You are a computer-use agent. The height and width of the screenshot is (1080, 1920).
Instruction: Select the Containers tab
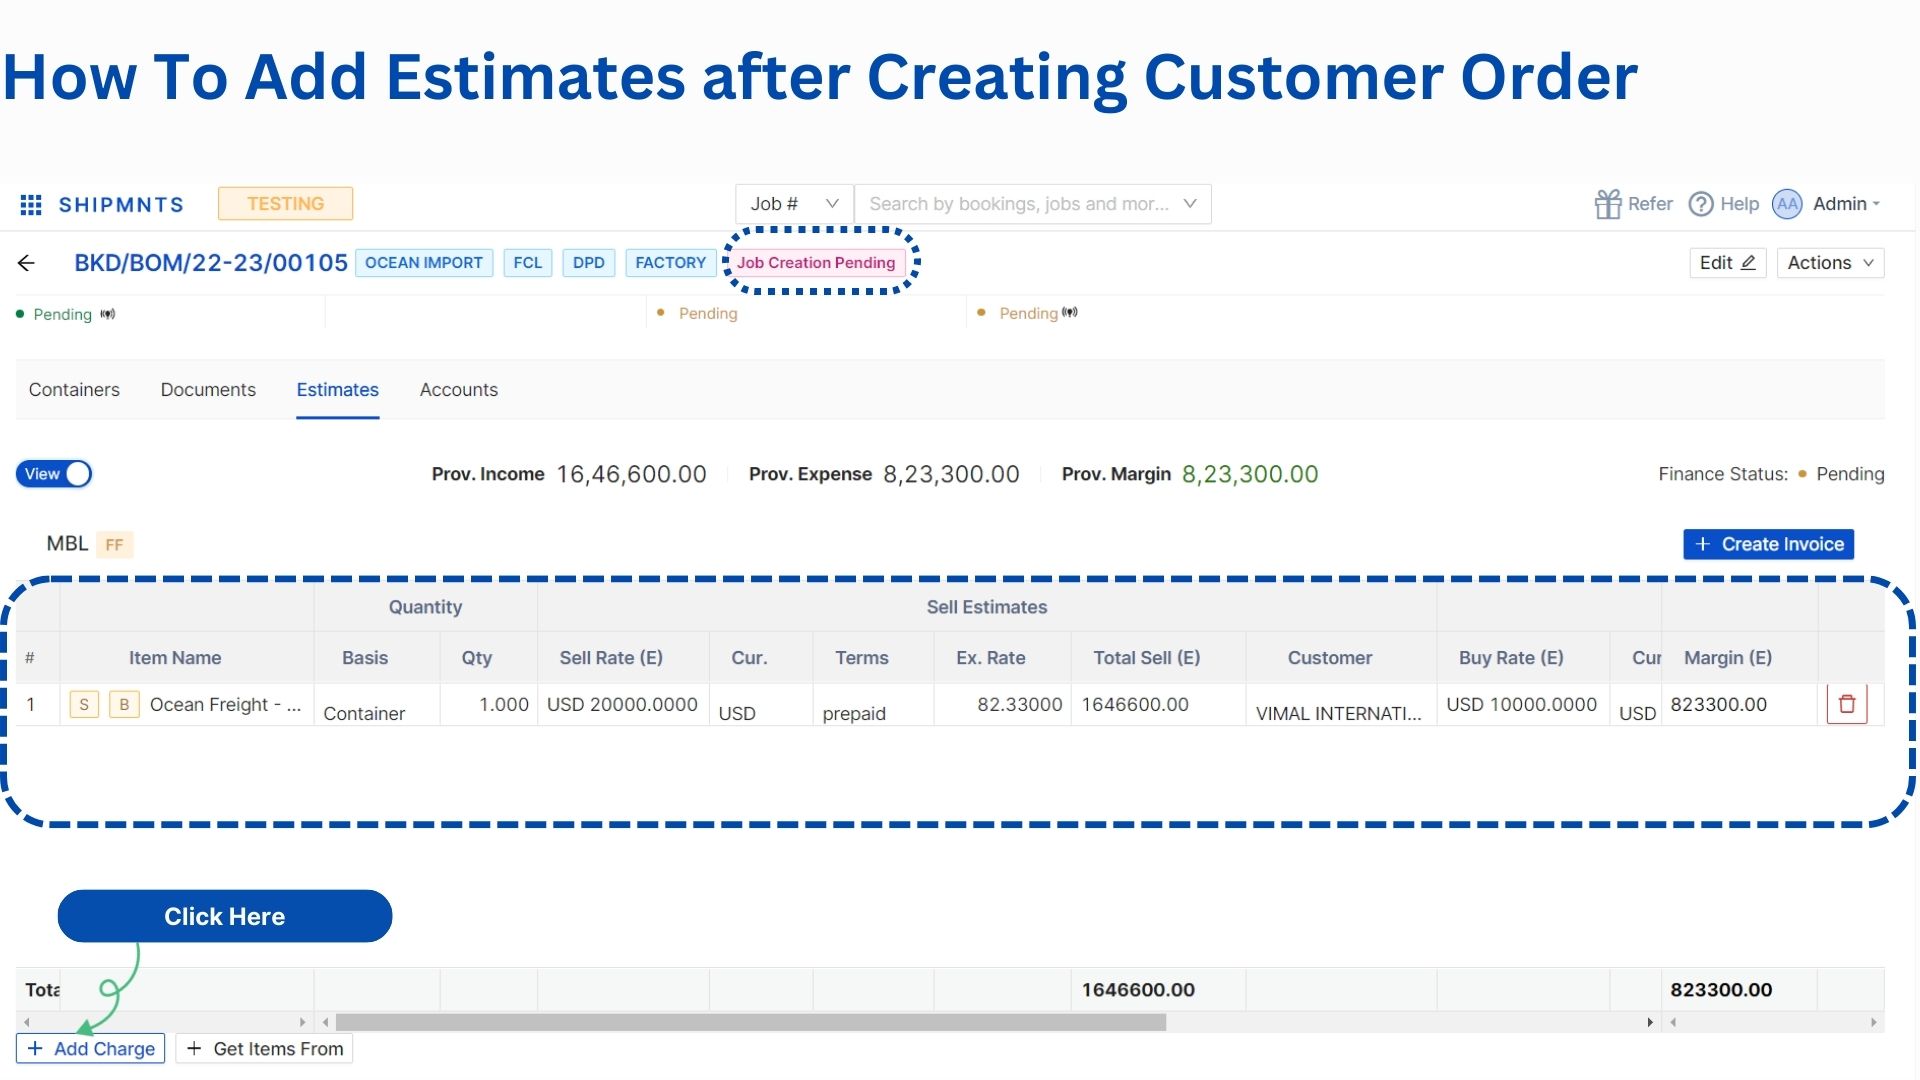(74, 389)
